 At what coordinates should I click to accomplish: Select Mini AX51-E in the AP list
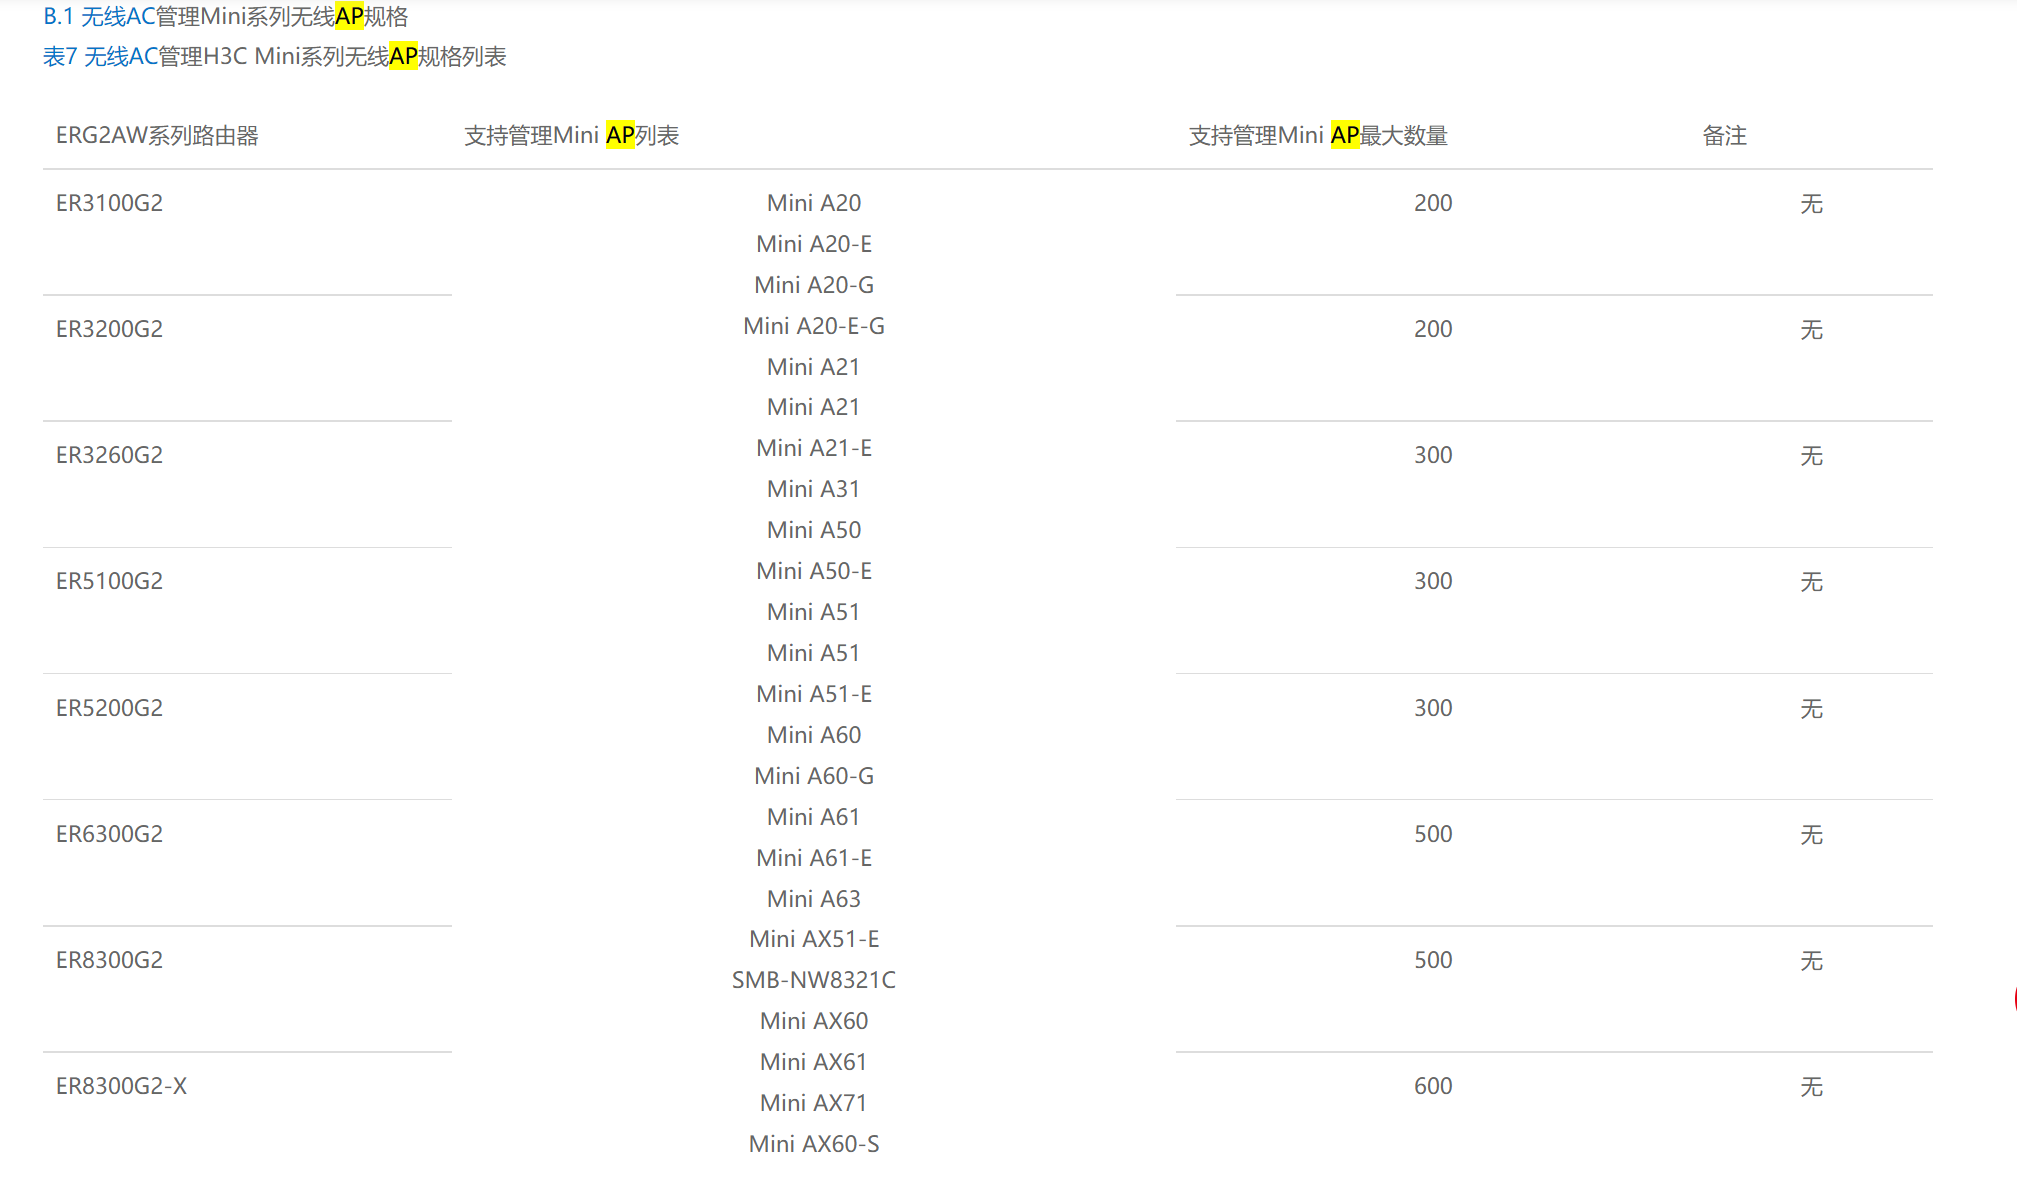(813, 939)
